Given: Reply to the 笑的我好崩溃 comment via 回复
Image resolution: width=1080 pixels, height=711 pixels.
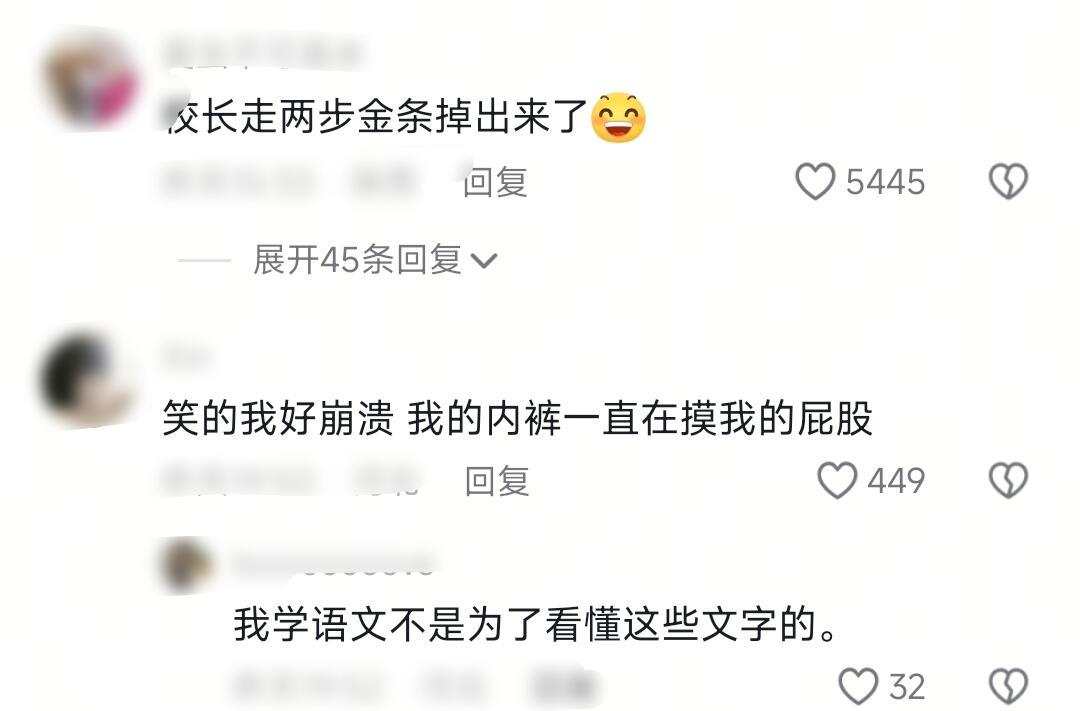Looking at the screenshot, I should pos(497,481).
